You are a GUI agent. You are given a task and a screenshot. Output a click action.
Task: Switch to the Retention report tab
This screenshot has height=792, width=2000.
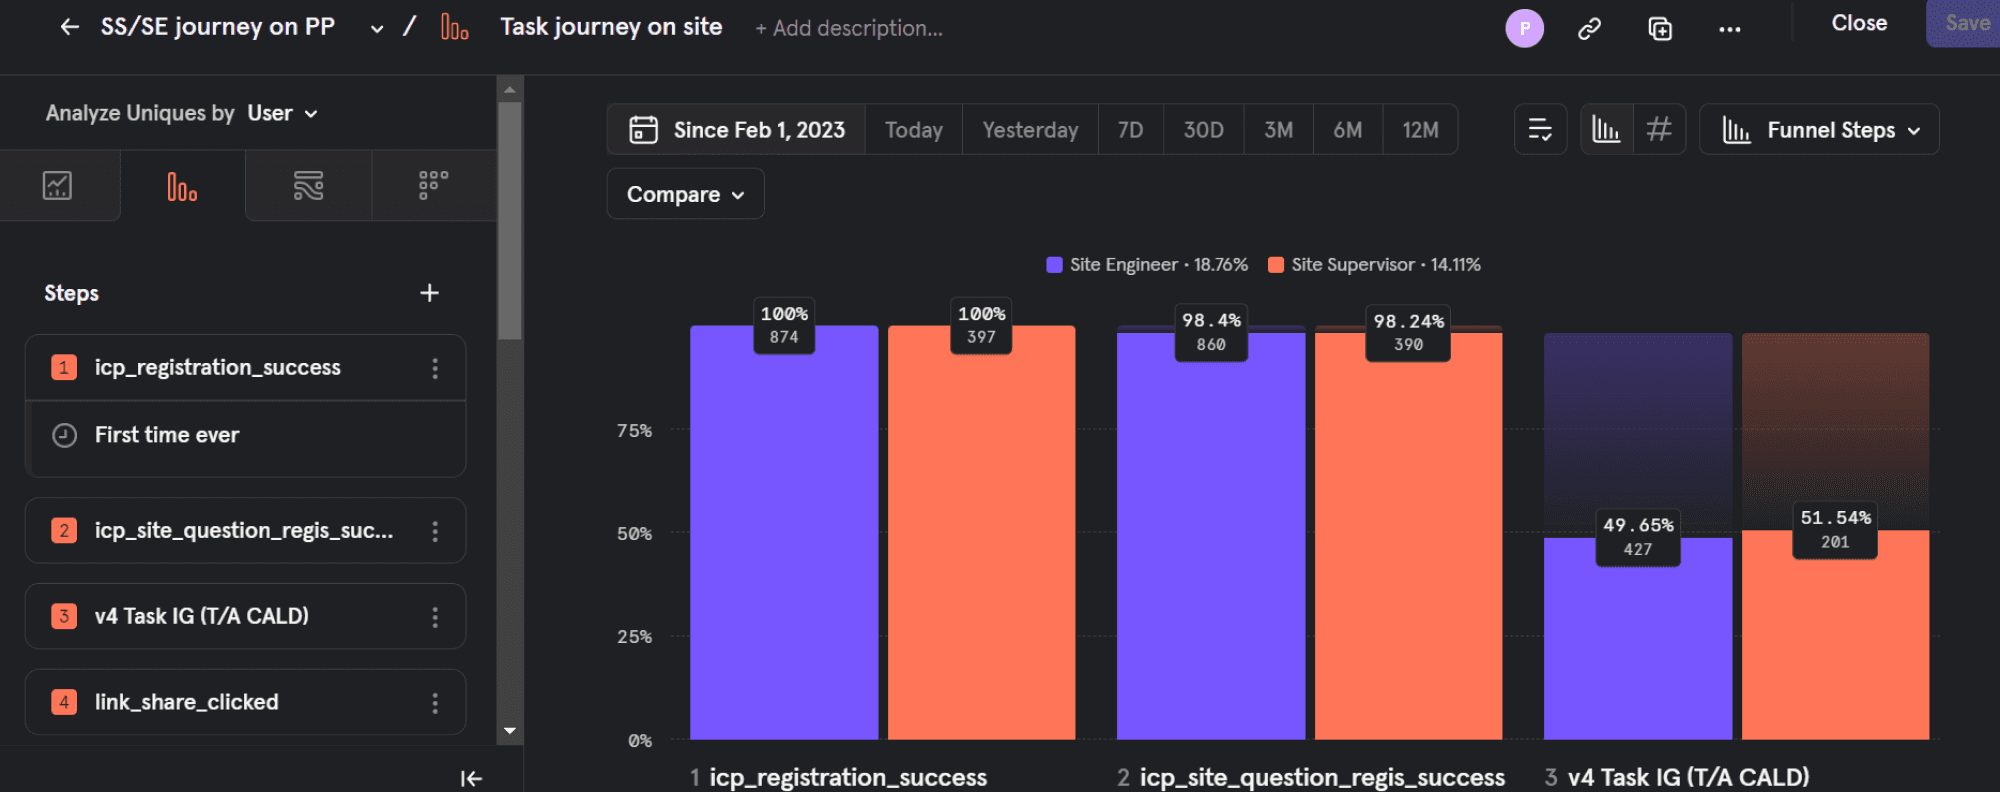point(433,186)
